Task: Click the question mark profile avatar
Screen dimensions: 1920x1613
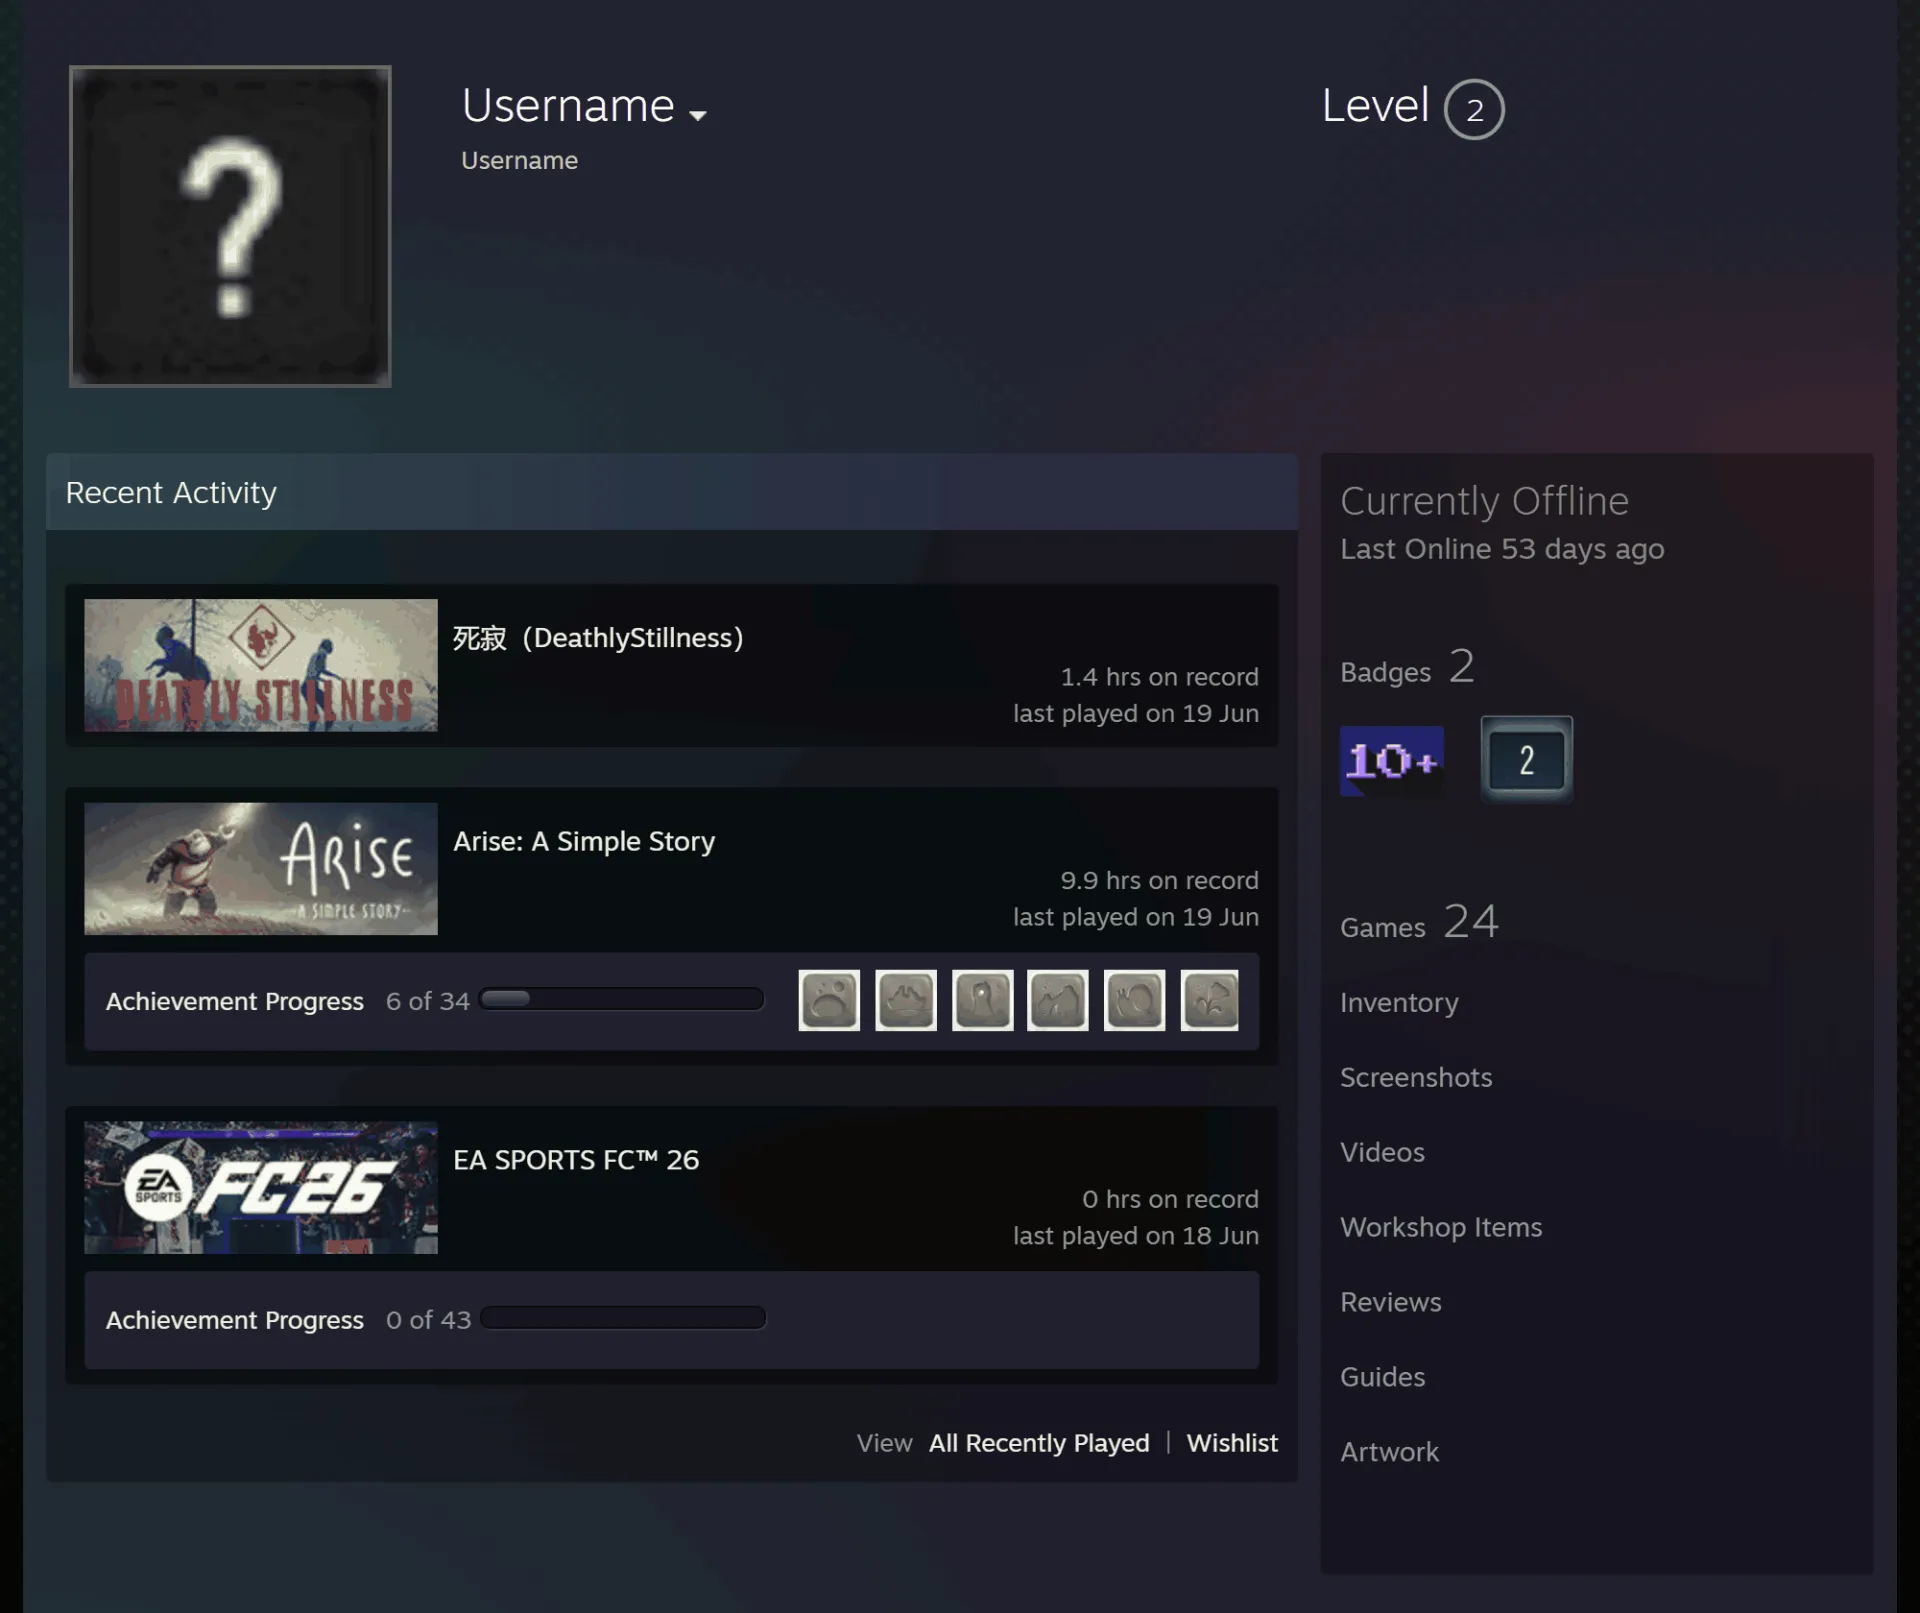Action: coord(230,227)
